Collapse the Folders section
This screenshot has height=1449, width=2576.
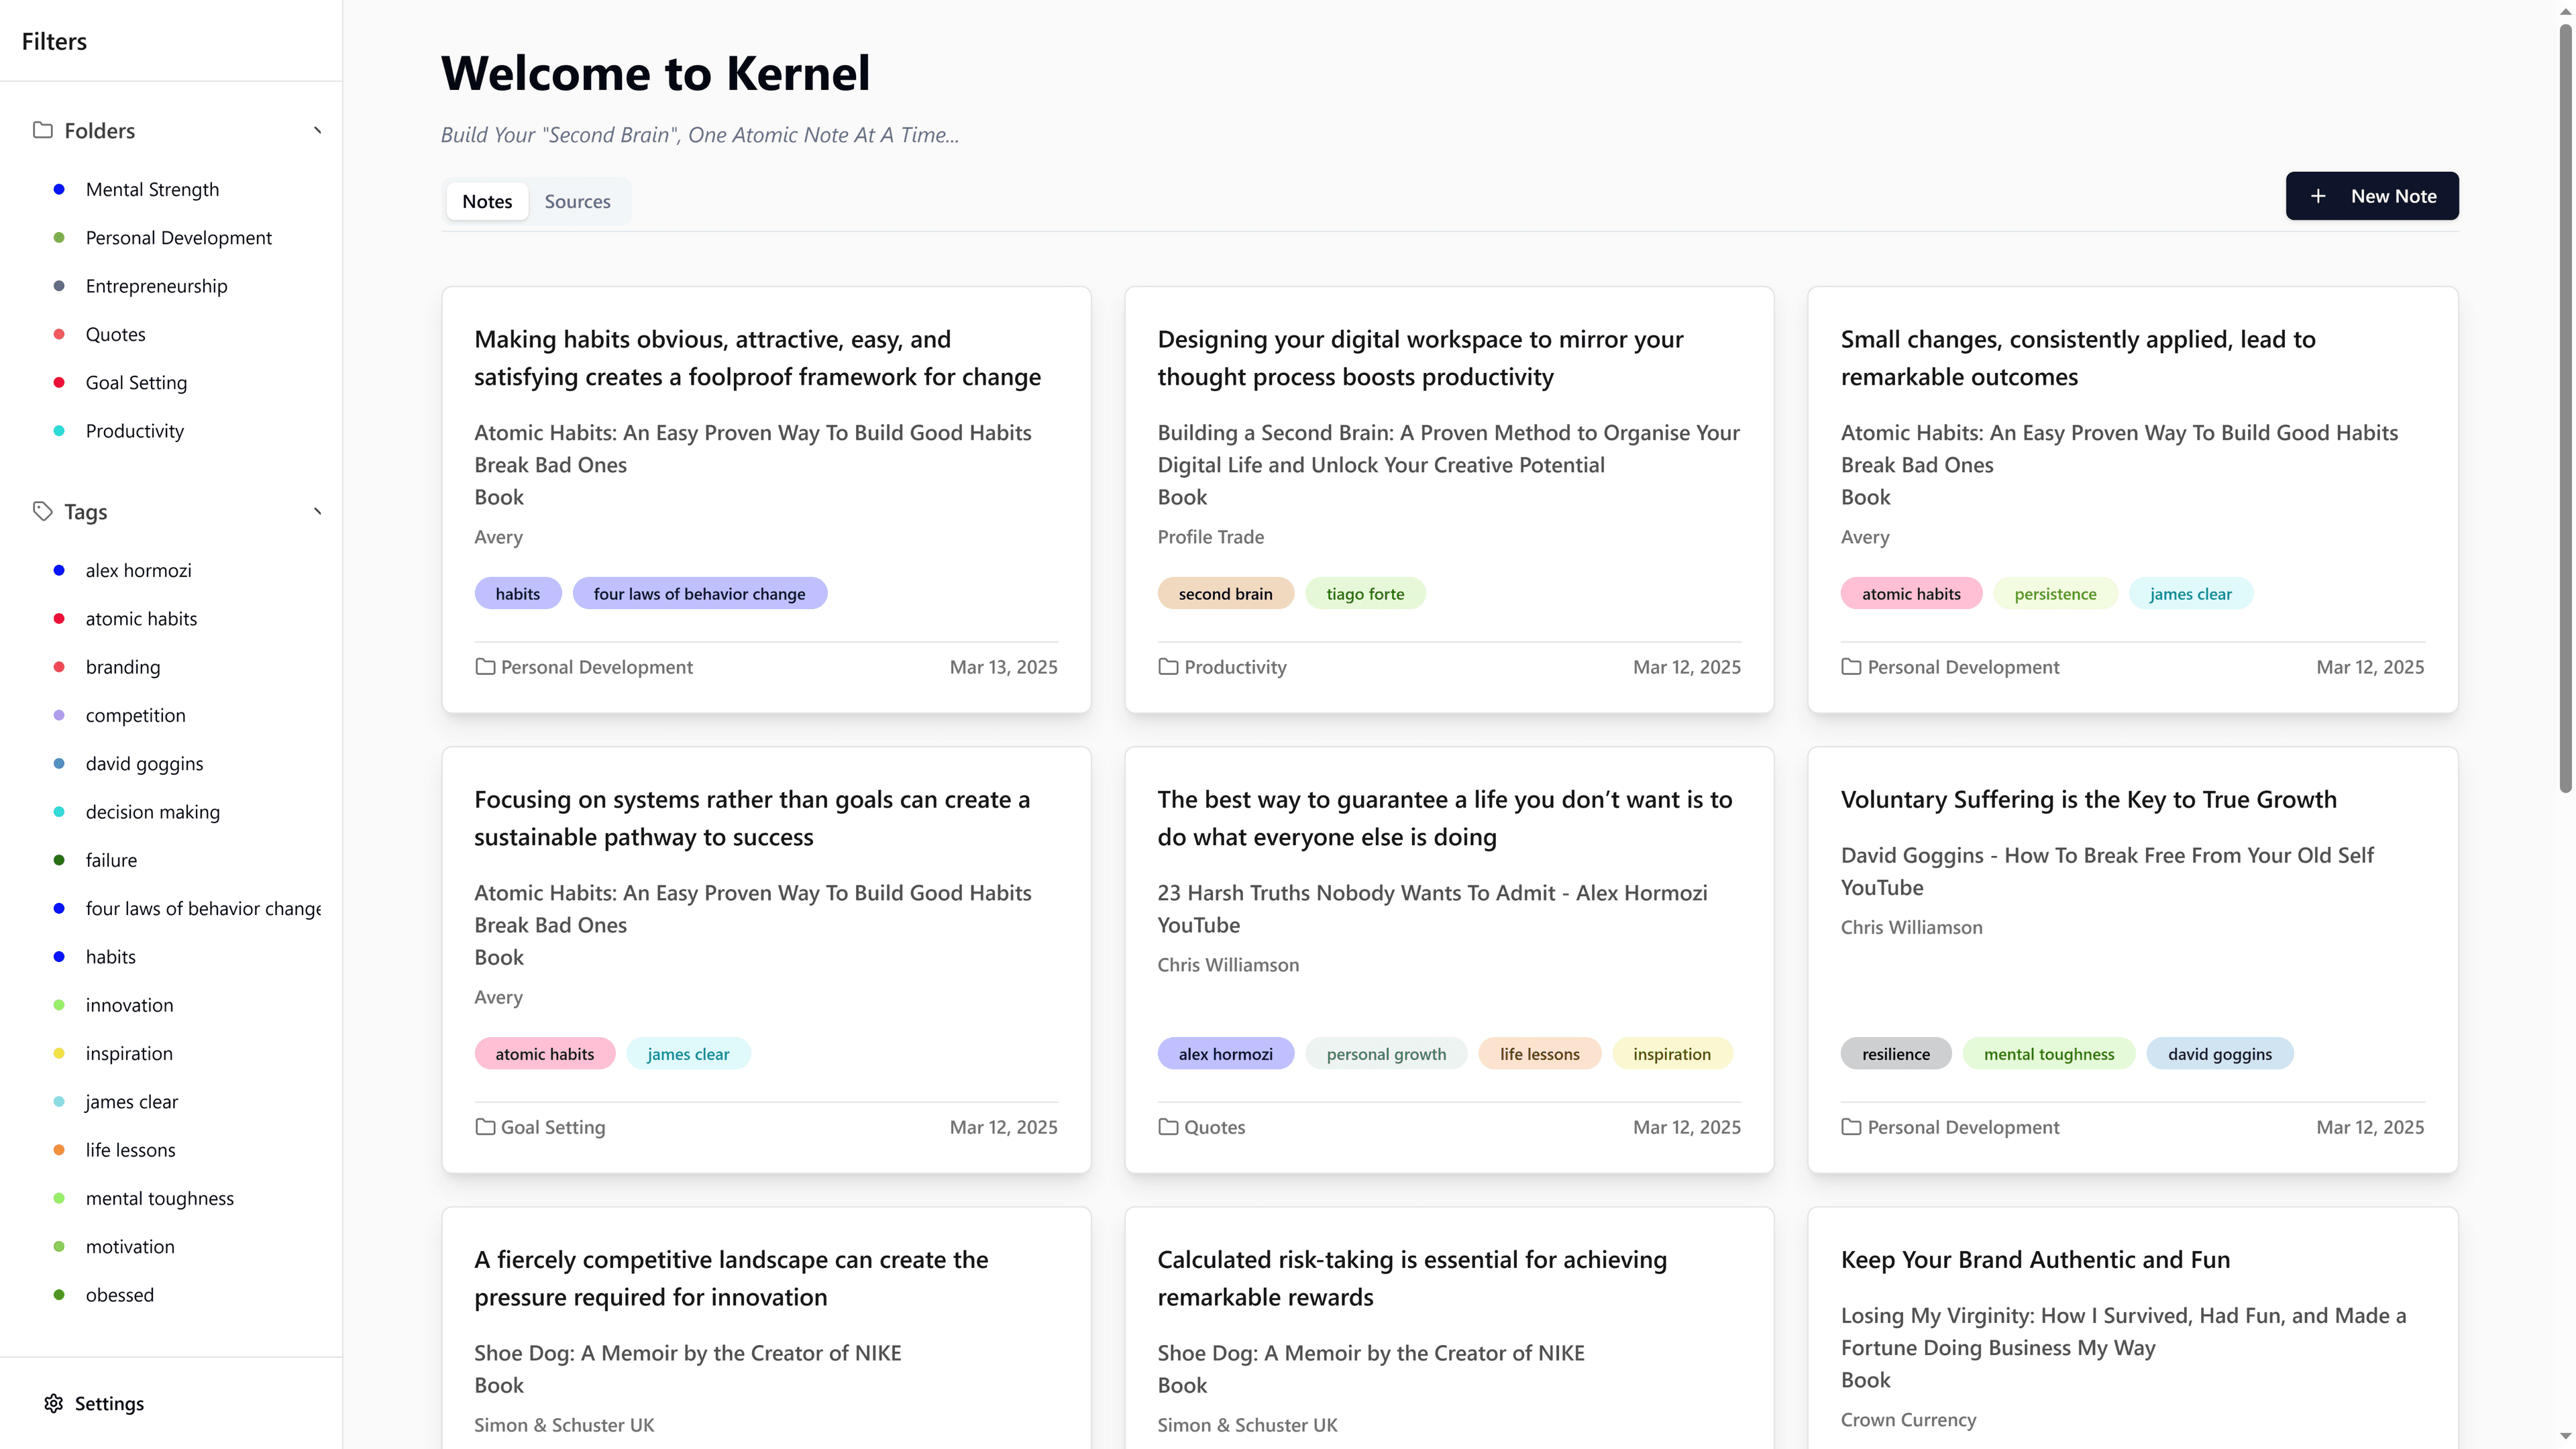tap(317, 130)
